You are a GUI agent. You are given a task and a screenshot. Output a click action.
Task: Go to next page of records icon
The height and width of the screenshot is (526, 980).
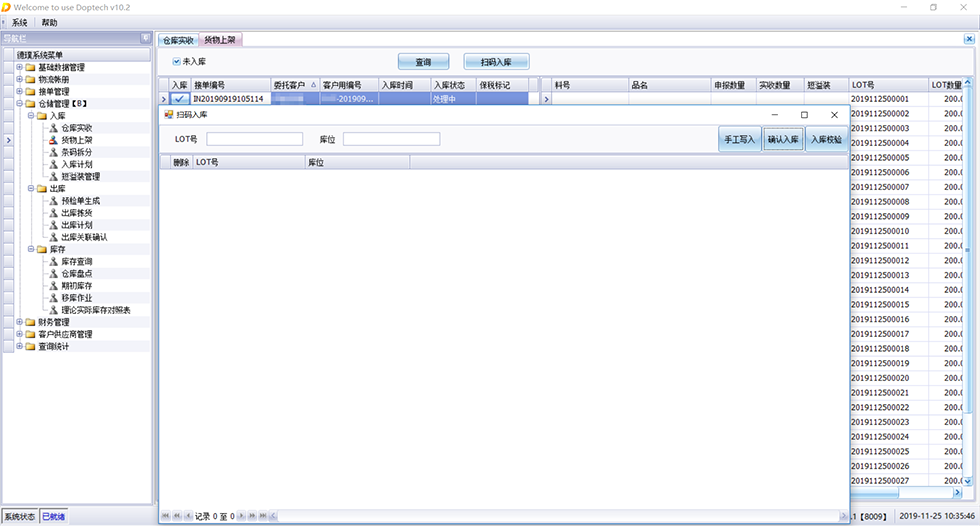(x=252, y=516)
